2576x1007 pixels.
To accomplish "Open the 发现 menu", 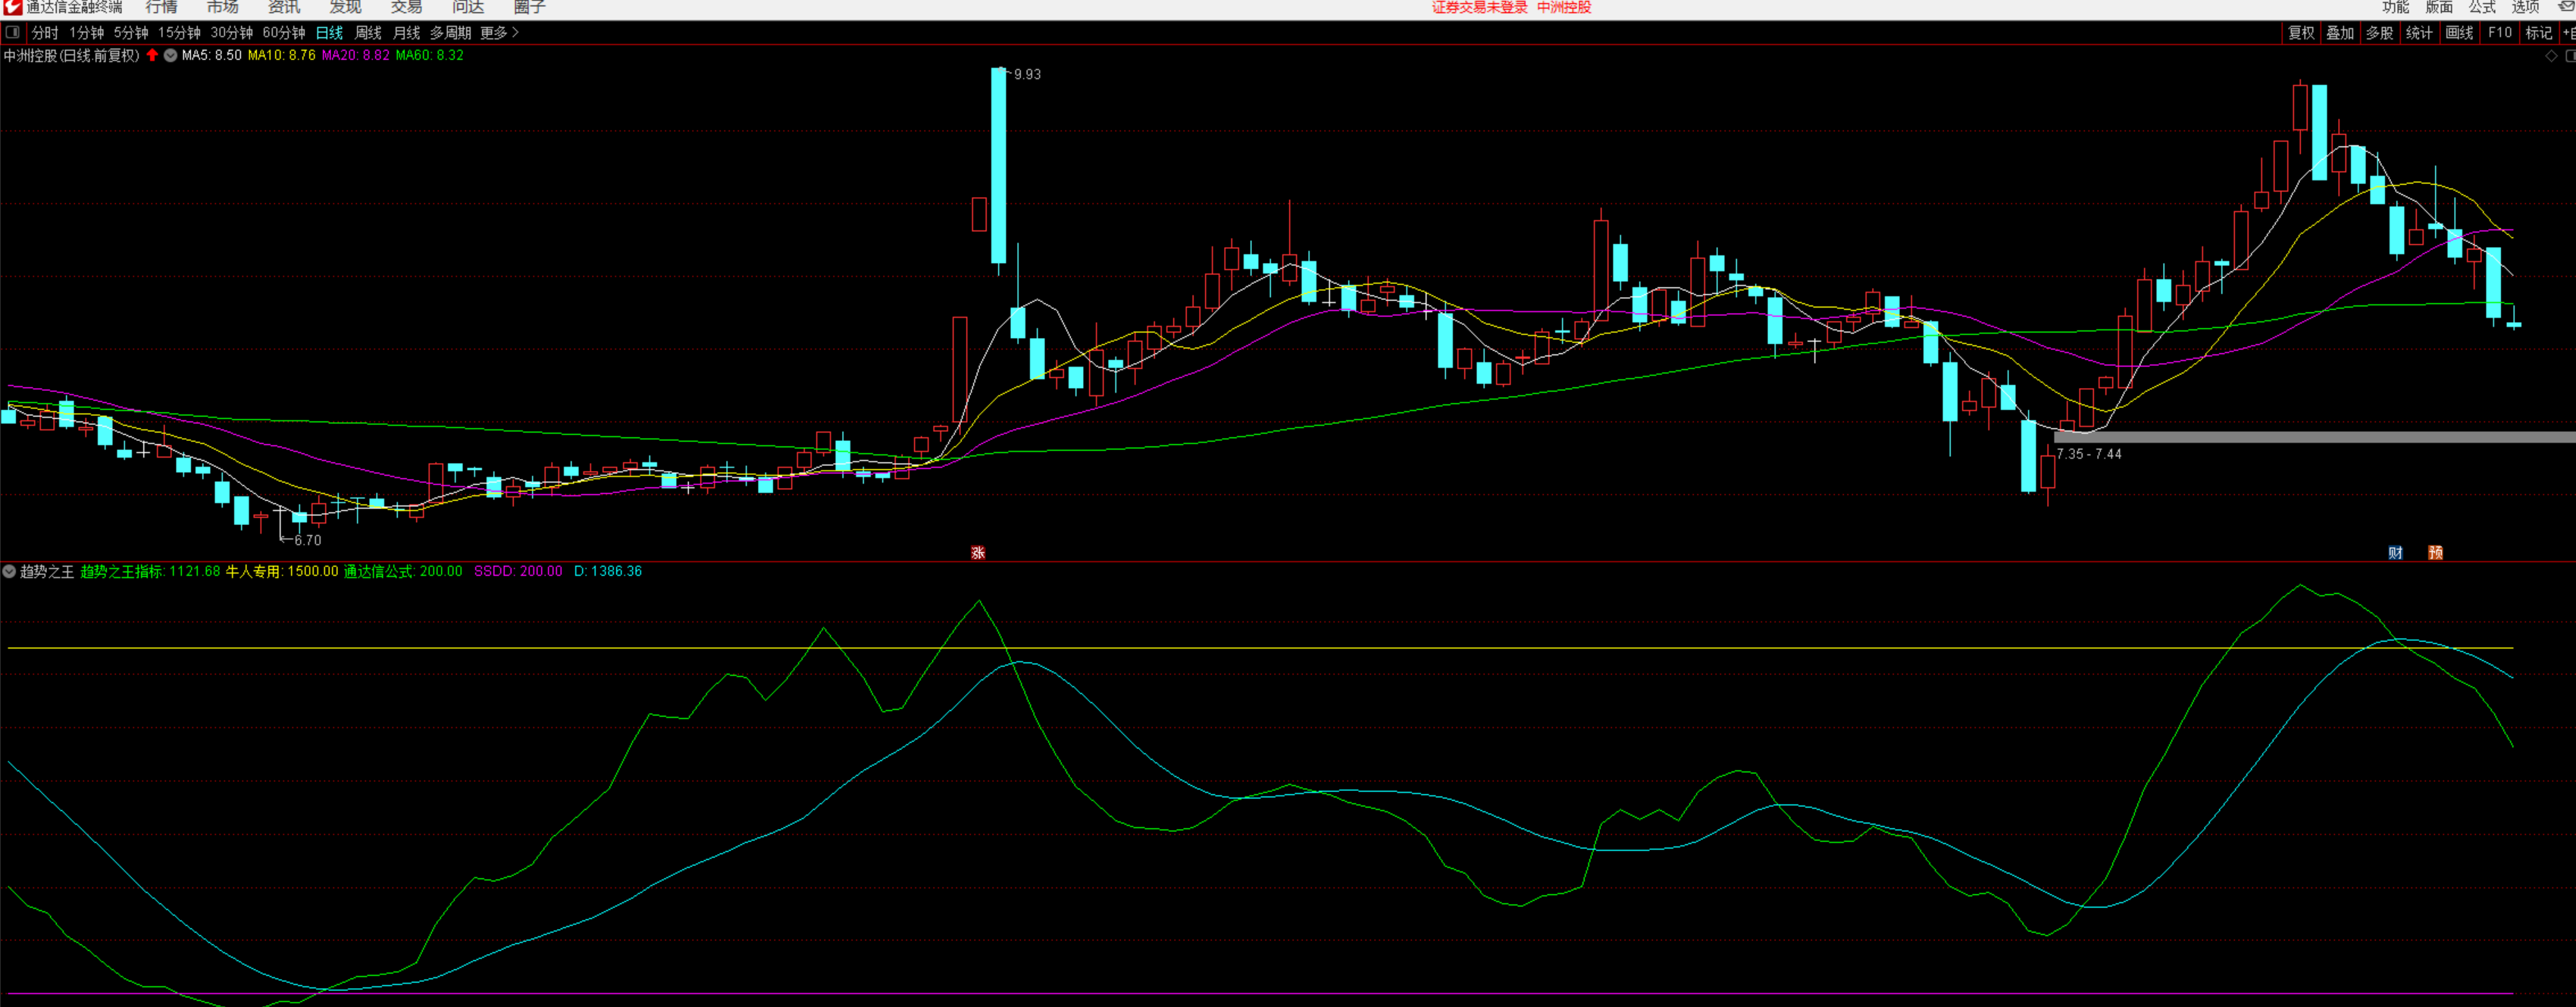I will click(x=345, y=7).
